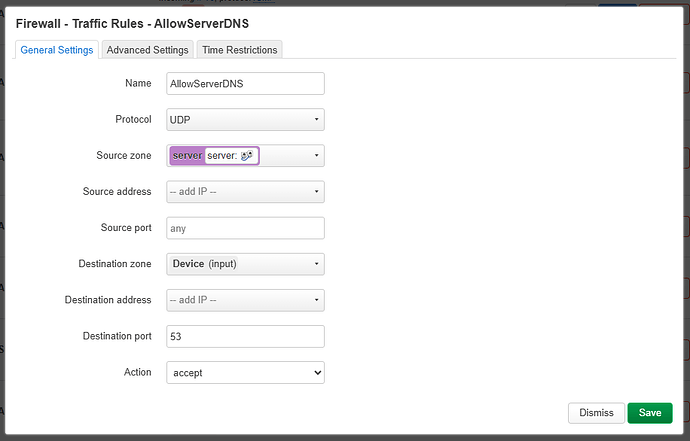690x441 pixels.
Task: Click the Destination port label
Action: pyautogui.click(x=117, y=336)
